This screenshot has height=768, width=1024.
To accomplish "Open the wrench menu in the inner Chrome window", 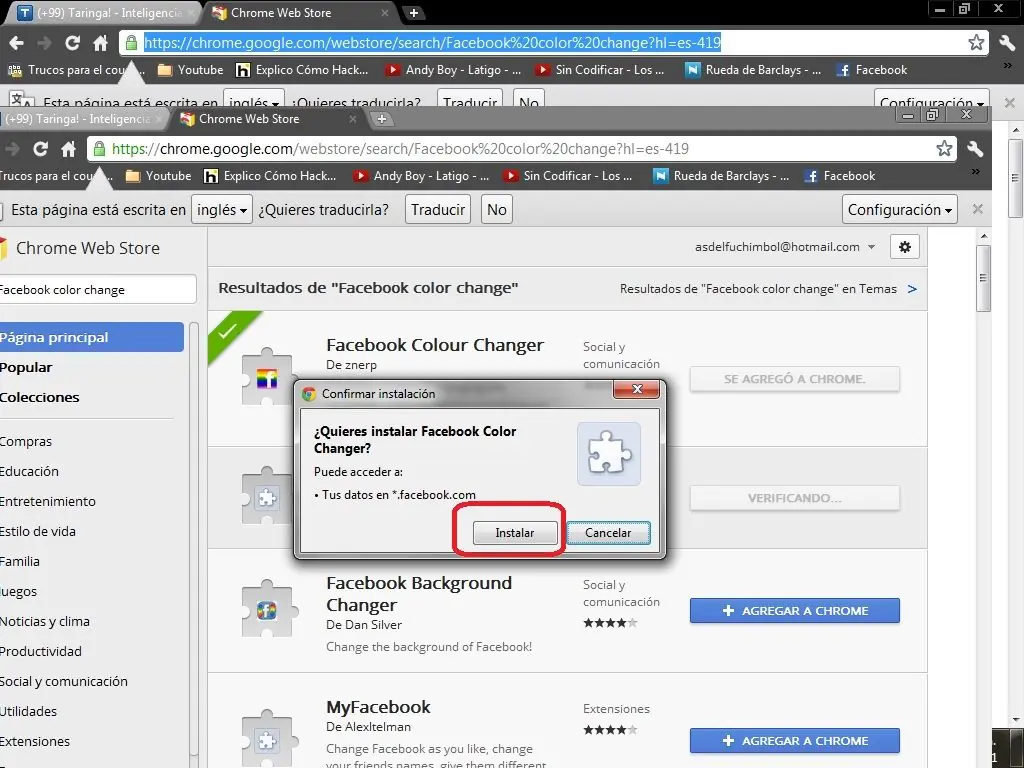I will point(975,149).
